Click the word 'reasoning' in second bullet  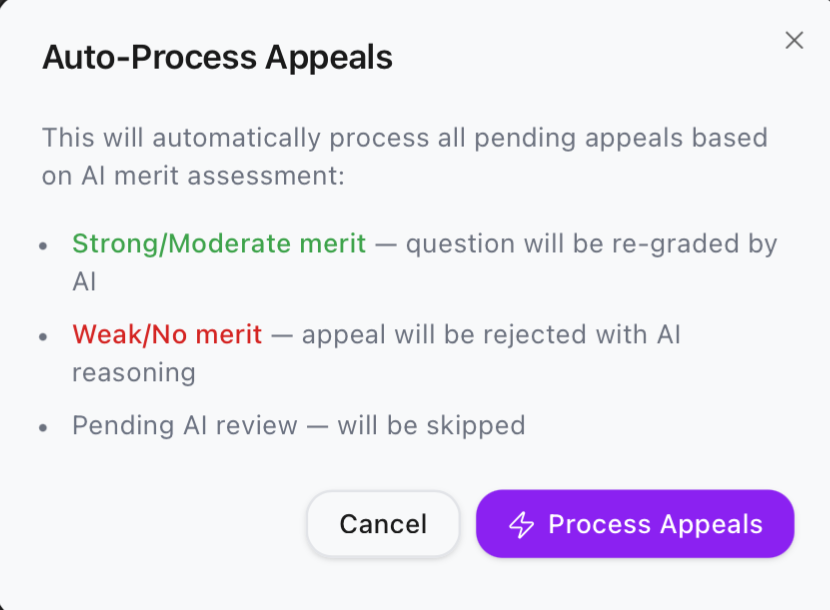(x=133, y=372)
